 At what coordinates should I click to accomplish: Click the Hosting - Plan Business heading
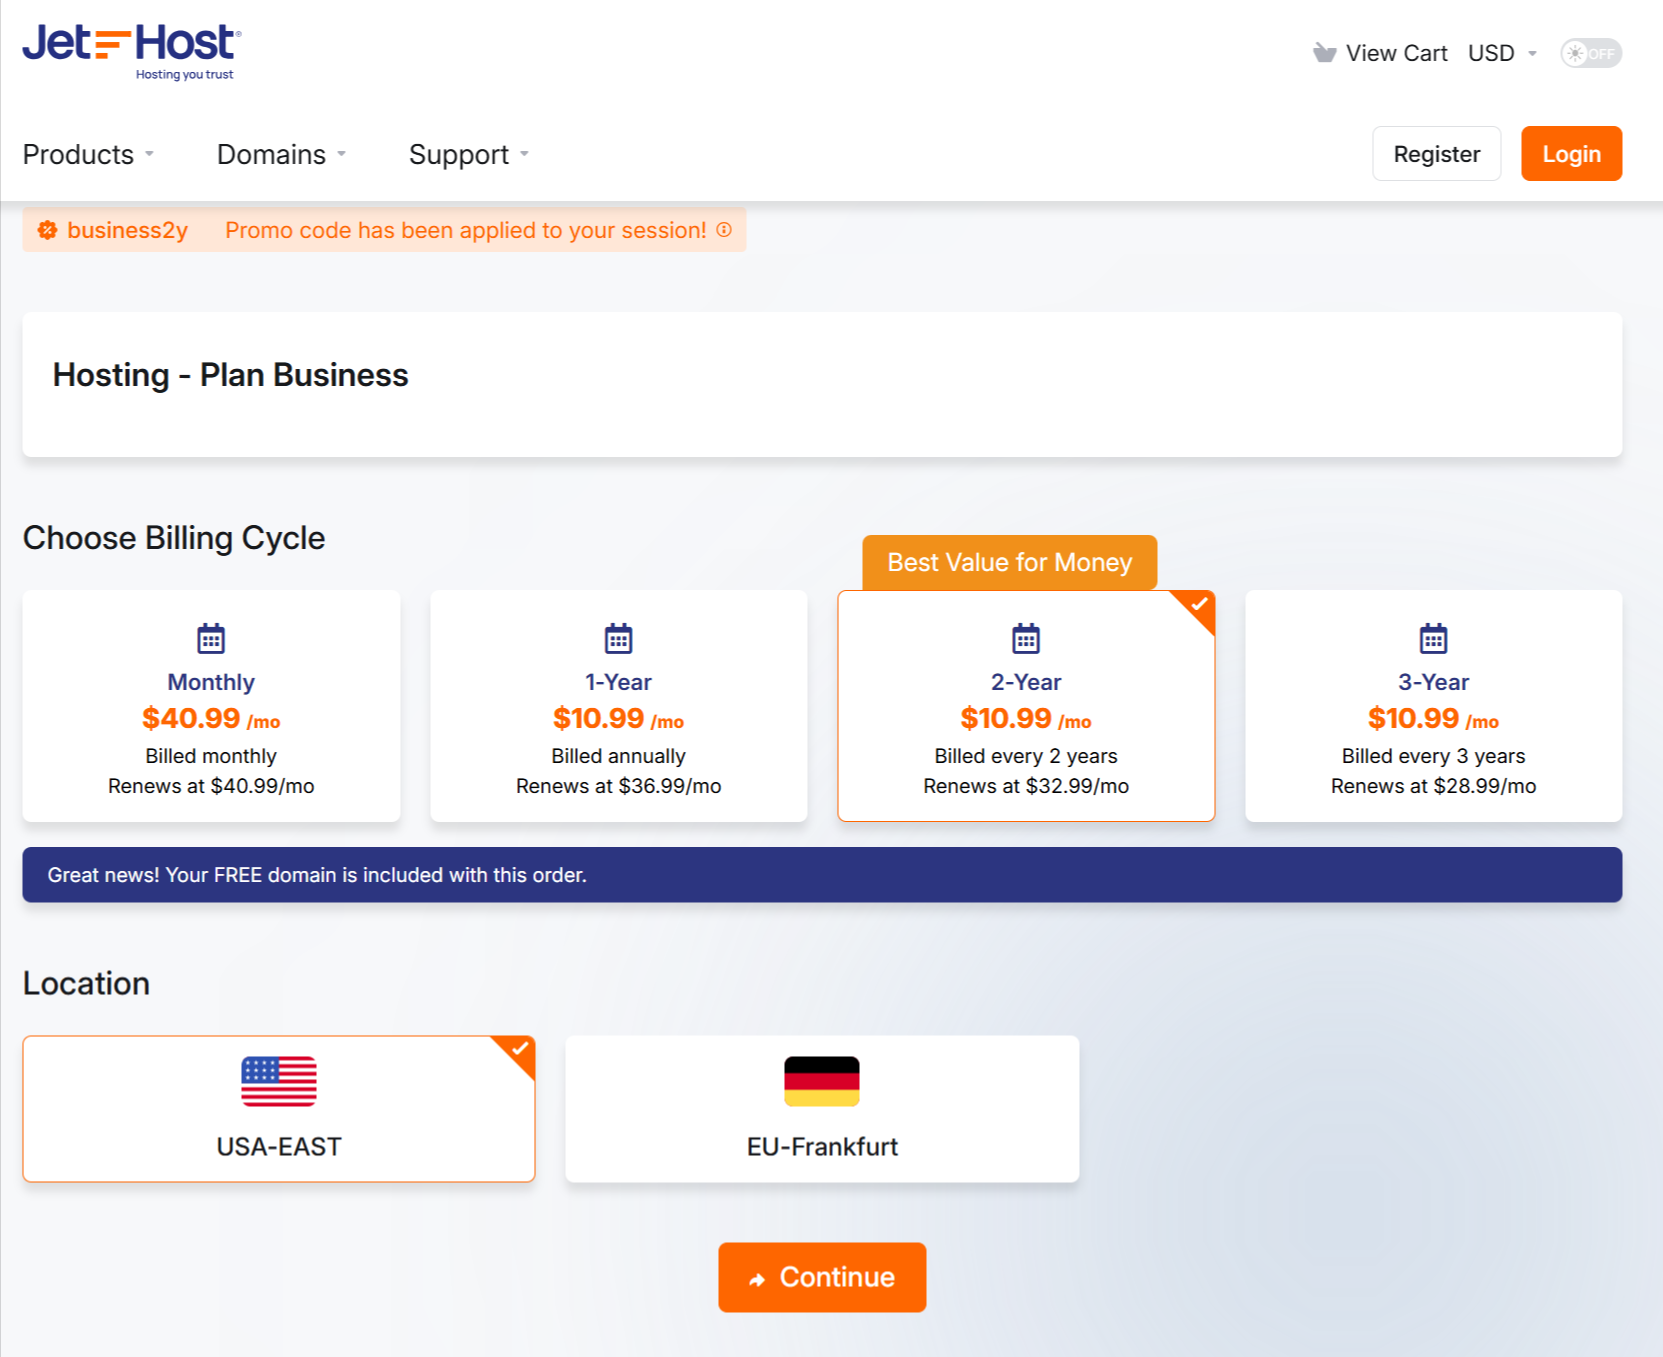click(230, 375)
